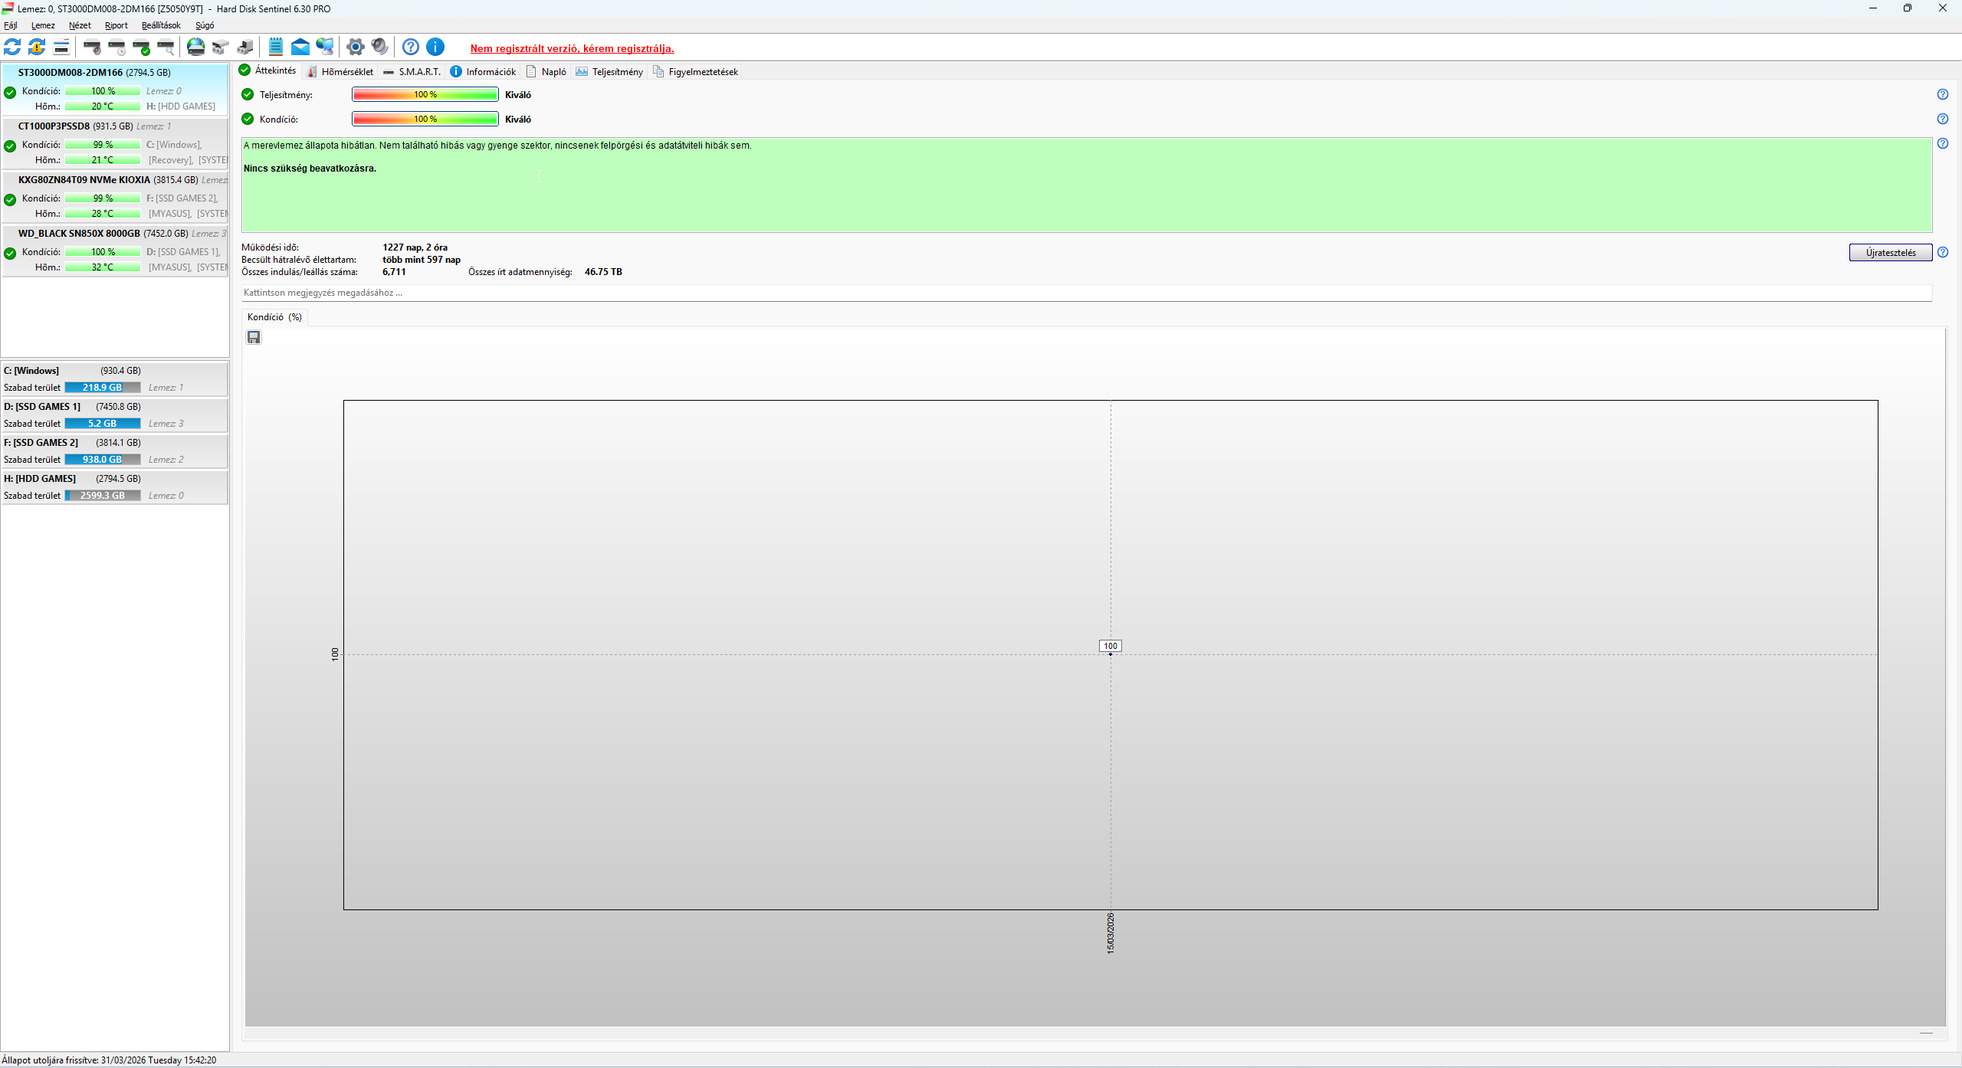Open the Lemez menu

click(43, 26)
